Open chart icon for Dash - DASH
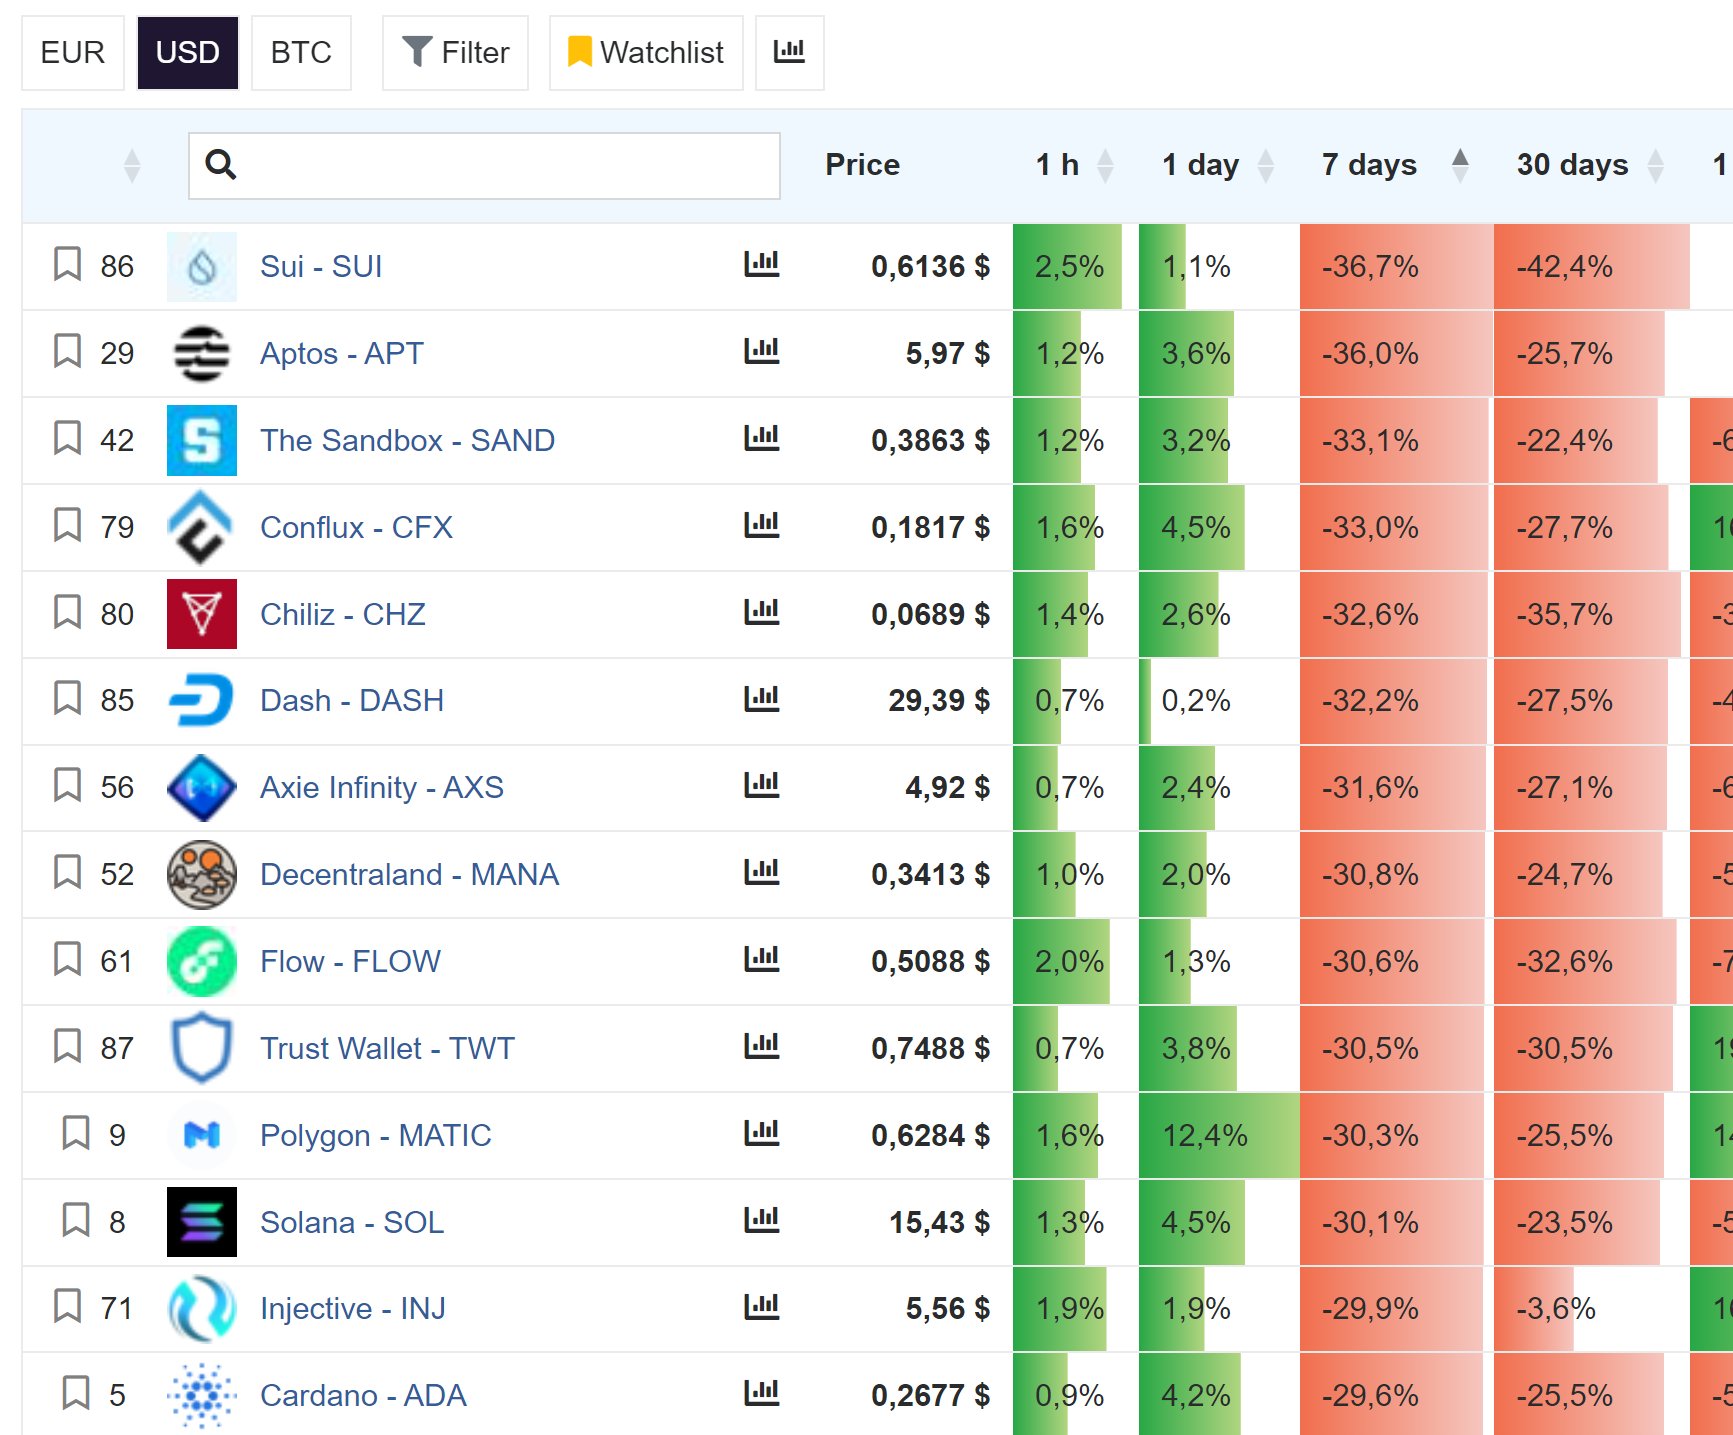The height and width of the screenshot is (1435, 1733). coord(761,699)
